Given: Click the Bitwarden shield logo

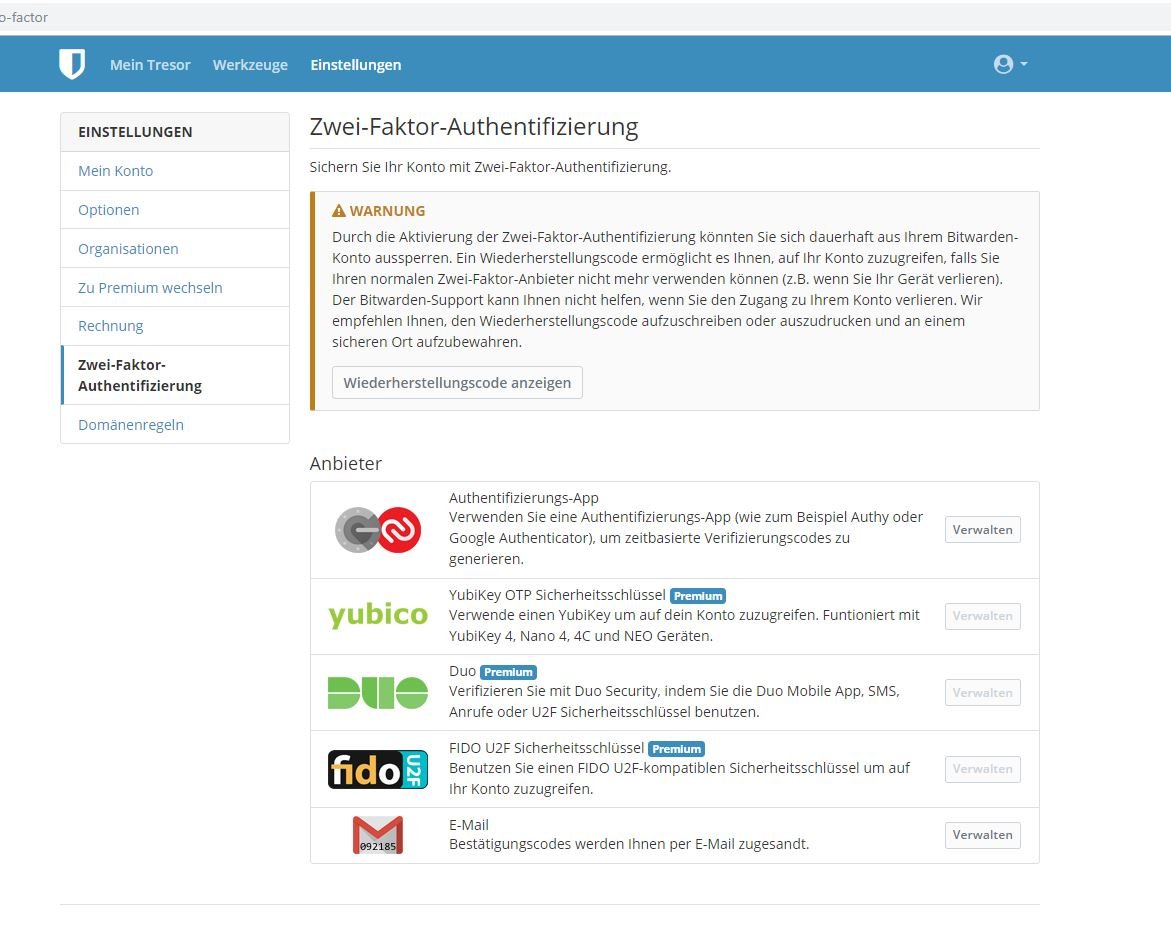Looking at the screenshot, I should tap(72, 64).
